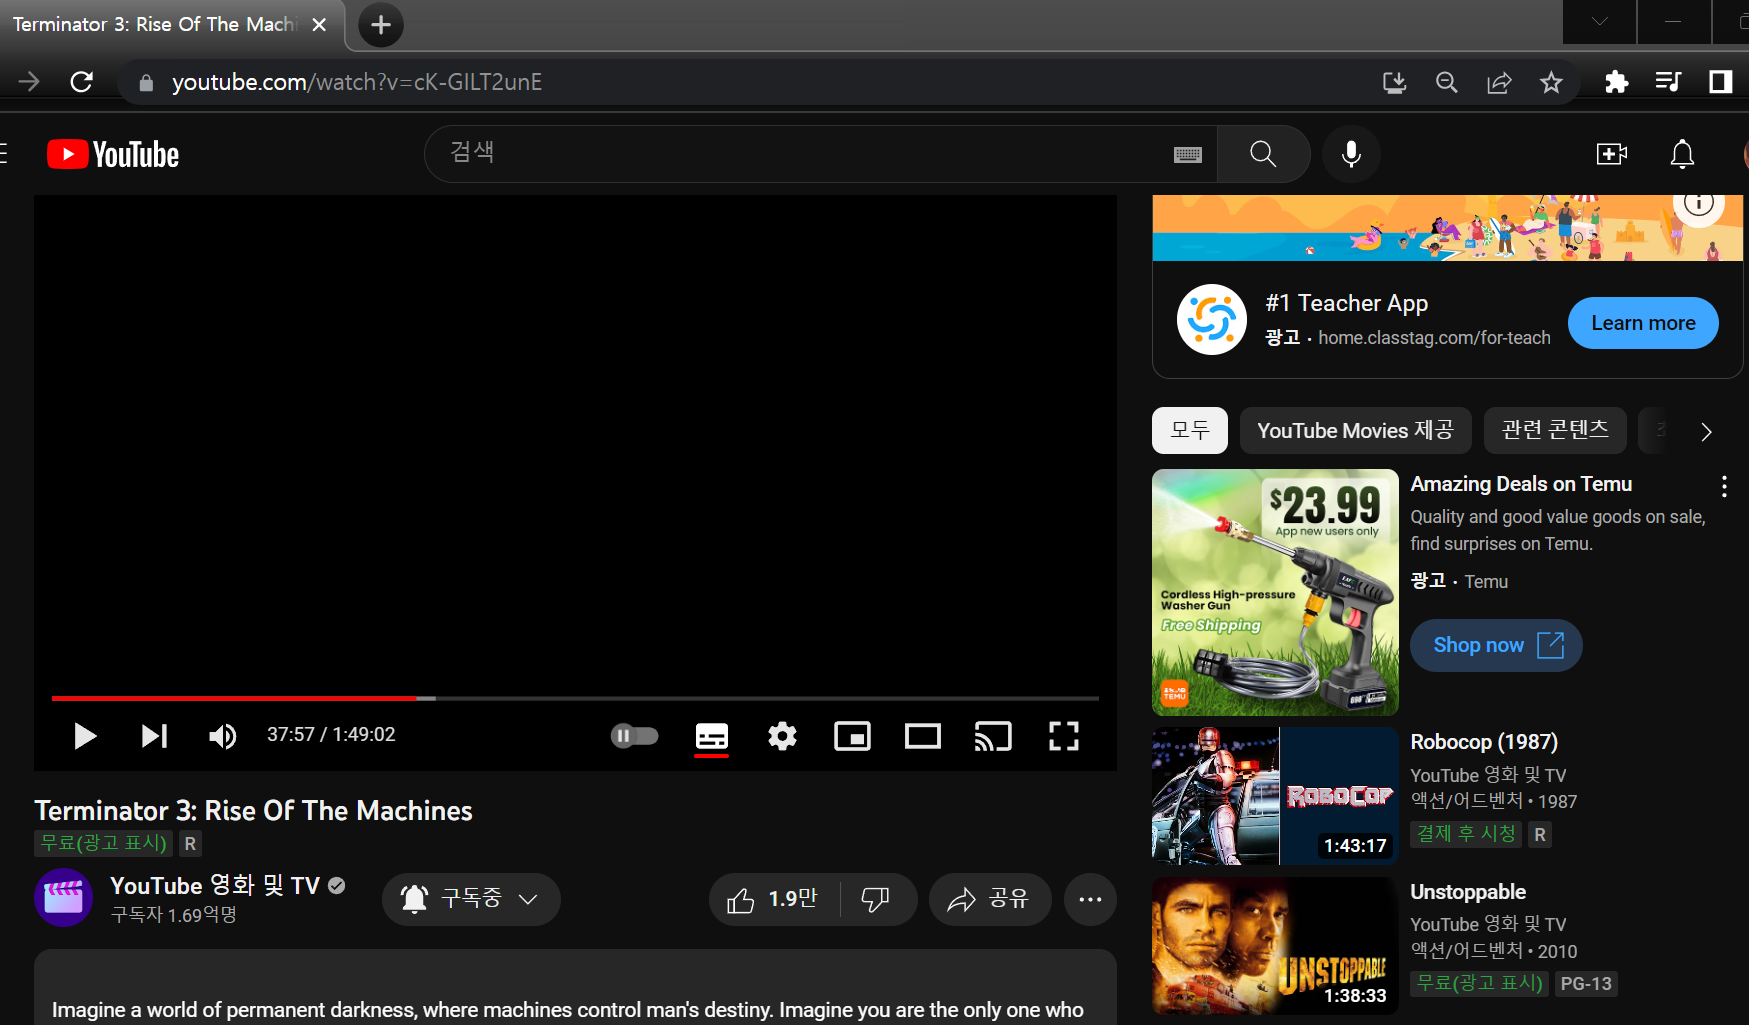Enter fullscreen mode

click(x=1064, y=737)
